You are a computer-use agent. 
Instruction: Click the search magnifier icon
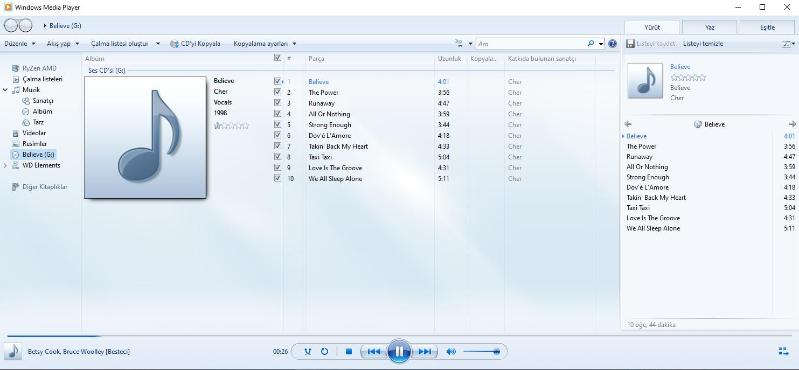click(x=591, y=44)
